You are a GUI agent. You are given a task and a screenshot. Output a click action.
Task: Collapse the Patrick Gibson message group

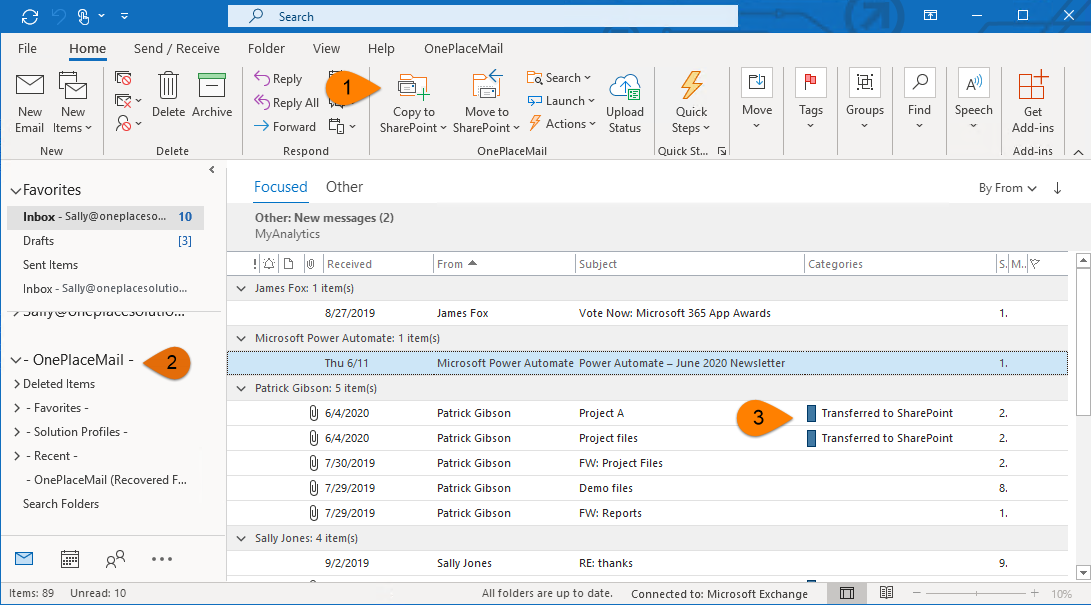[240, 388]
